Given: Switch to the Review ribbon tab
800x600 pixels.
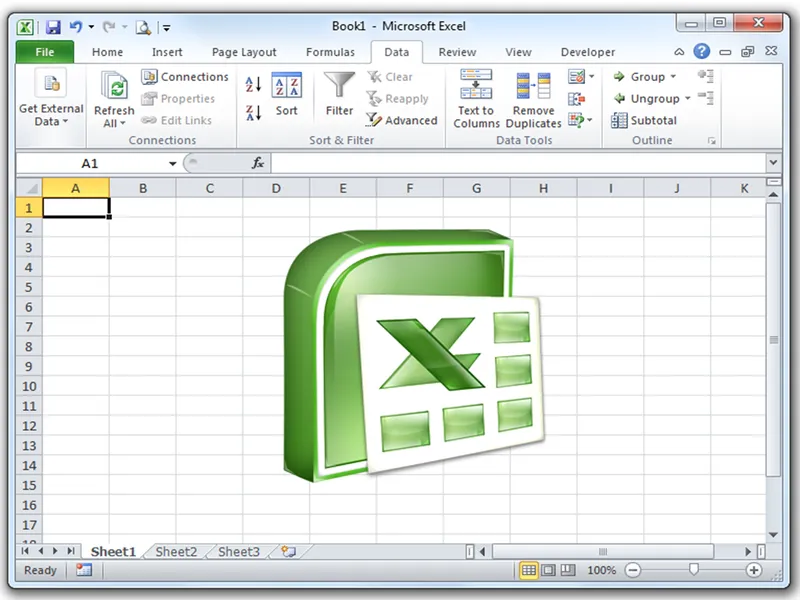Looking at the screenshot, I should [458, 52].
